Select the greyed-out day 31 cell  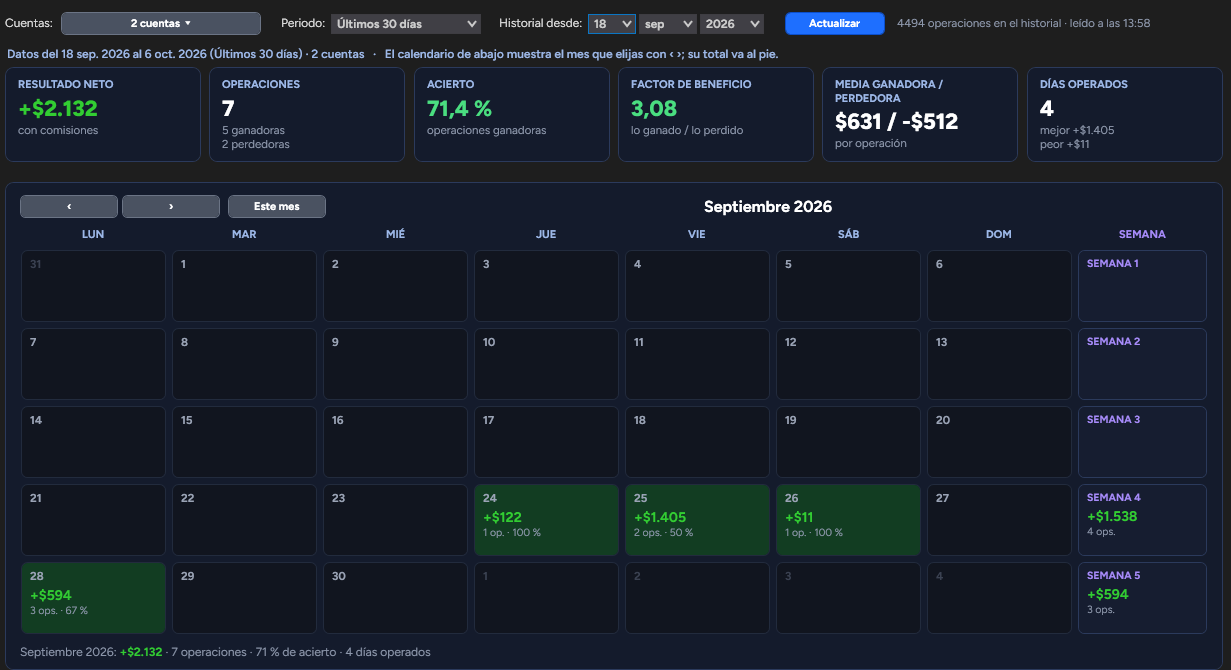point(93,286)
